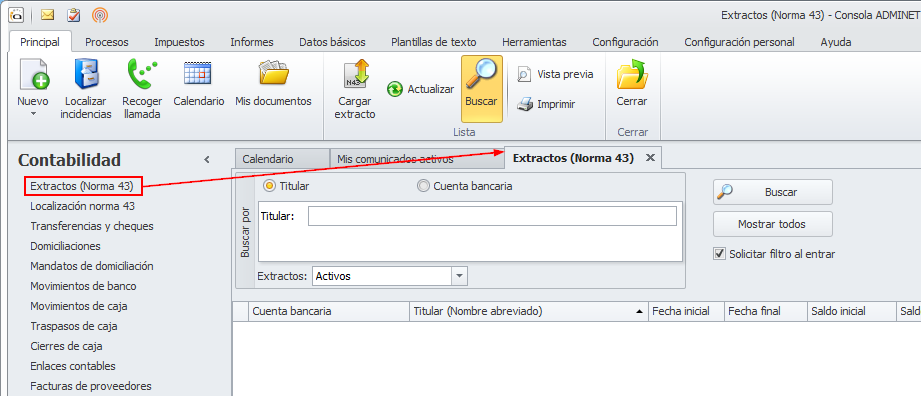Open the Calendario ribbon icon
921x396 pixels.
(x=198, y=74)
